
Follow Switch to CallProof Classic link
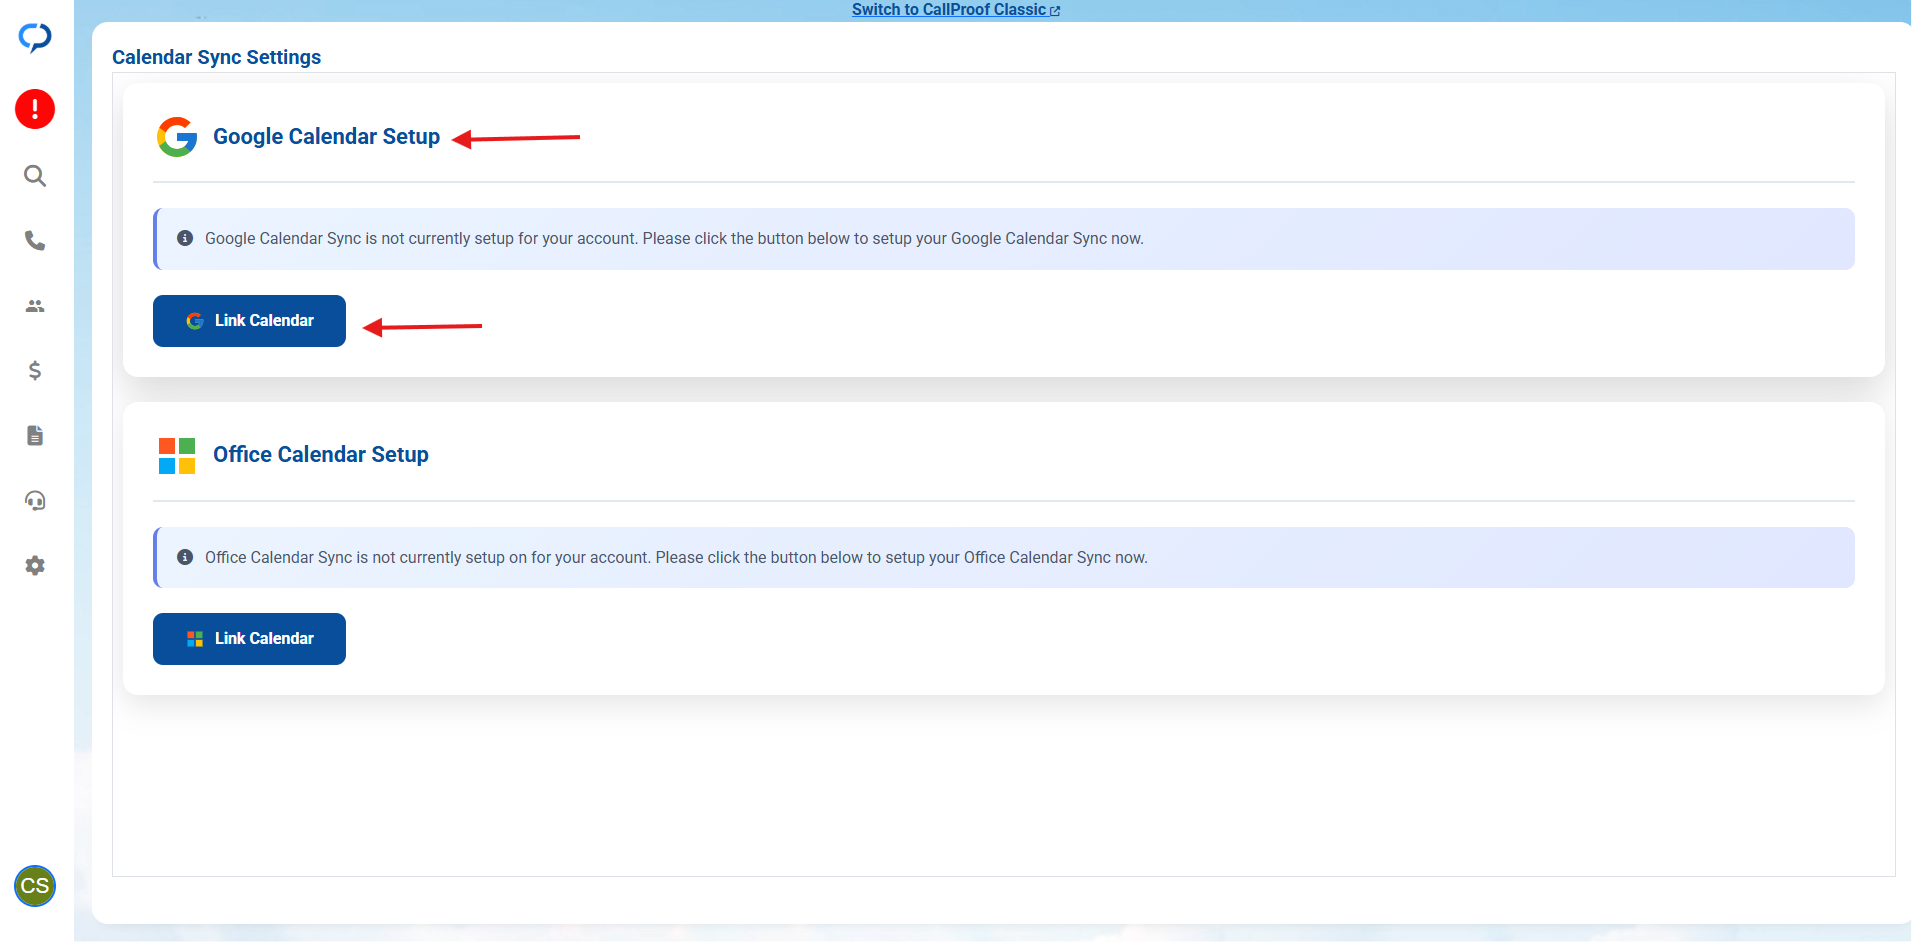click(x=956, y=10)
